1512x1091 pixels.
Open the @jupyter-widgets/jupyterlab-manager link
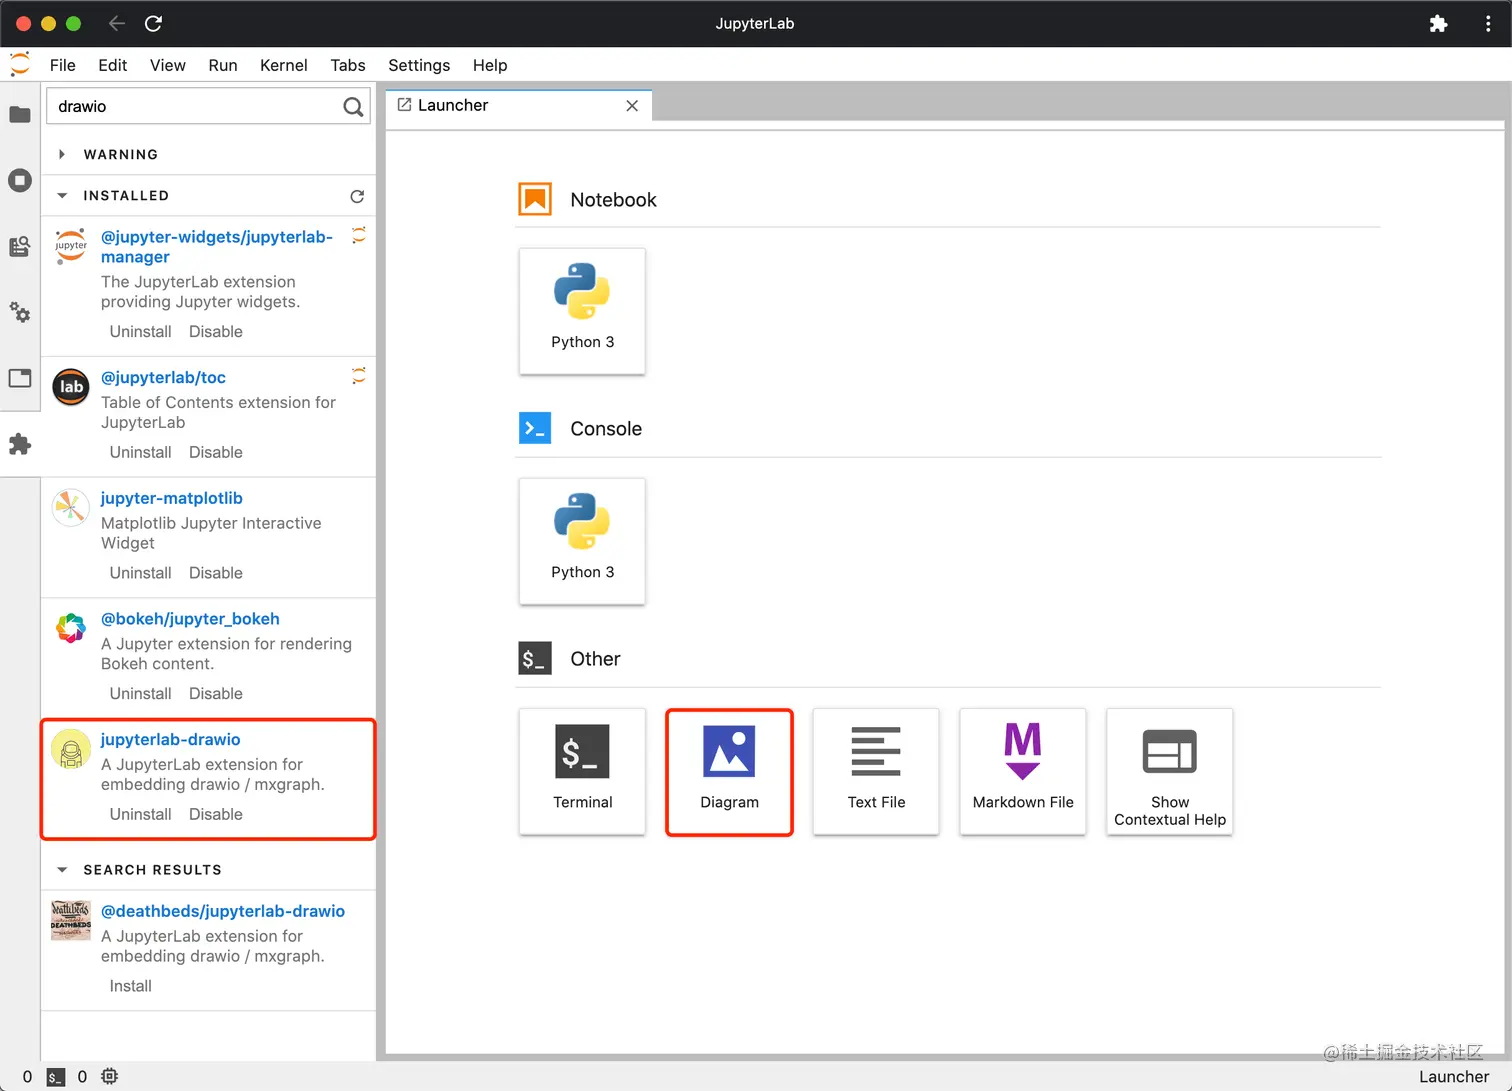click(217, 247)
